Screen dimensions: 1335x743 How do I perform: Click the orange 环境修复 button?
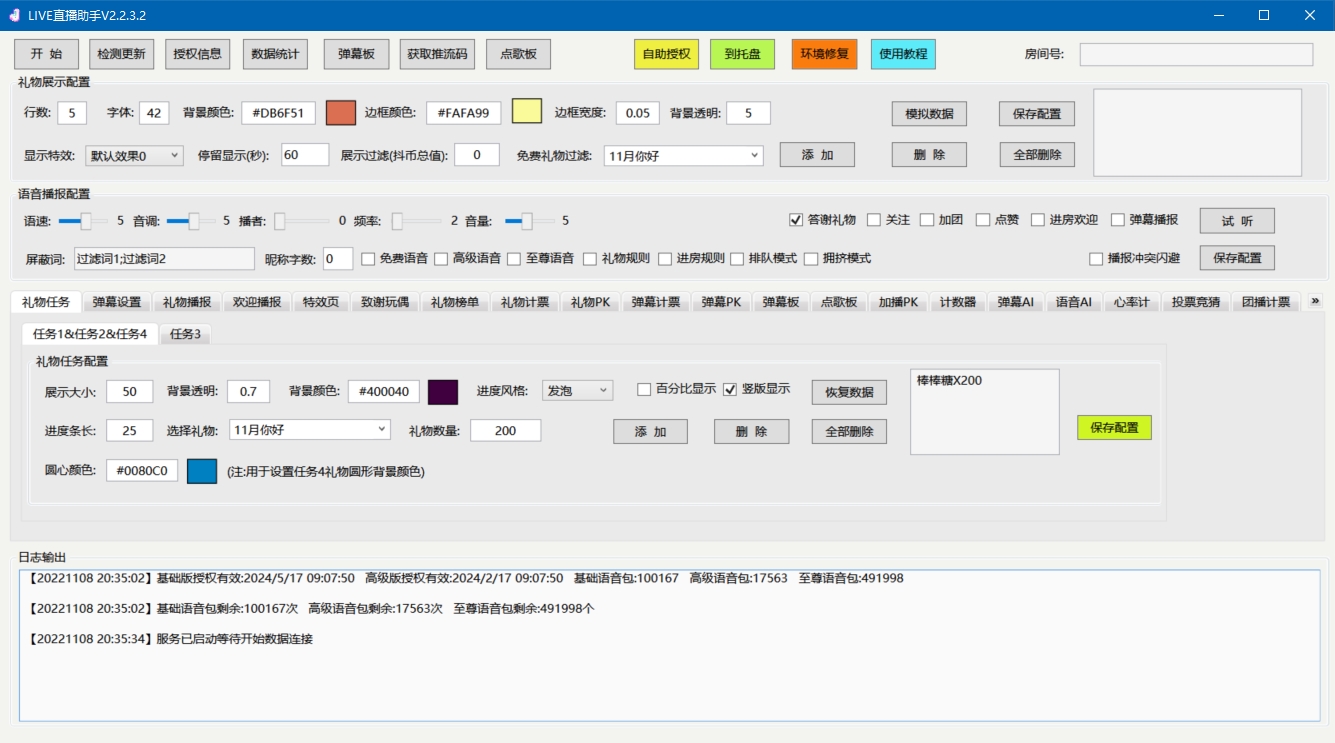pos(824,54)
